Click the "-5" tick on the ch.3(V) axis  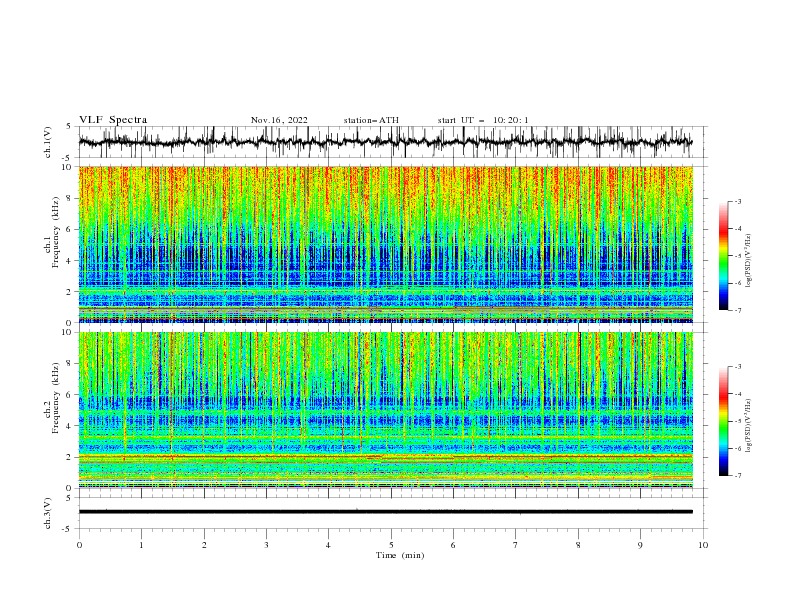[x=68, y=529]
